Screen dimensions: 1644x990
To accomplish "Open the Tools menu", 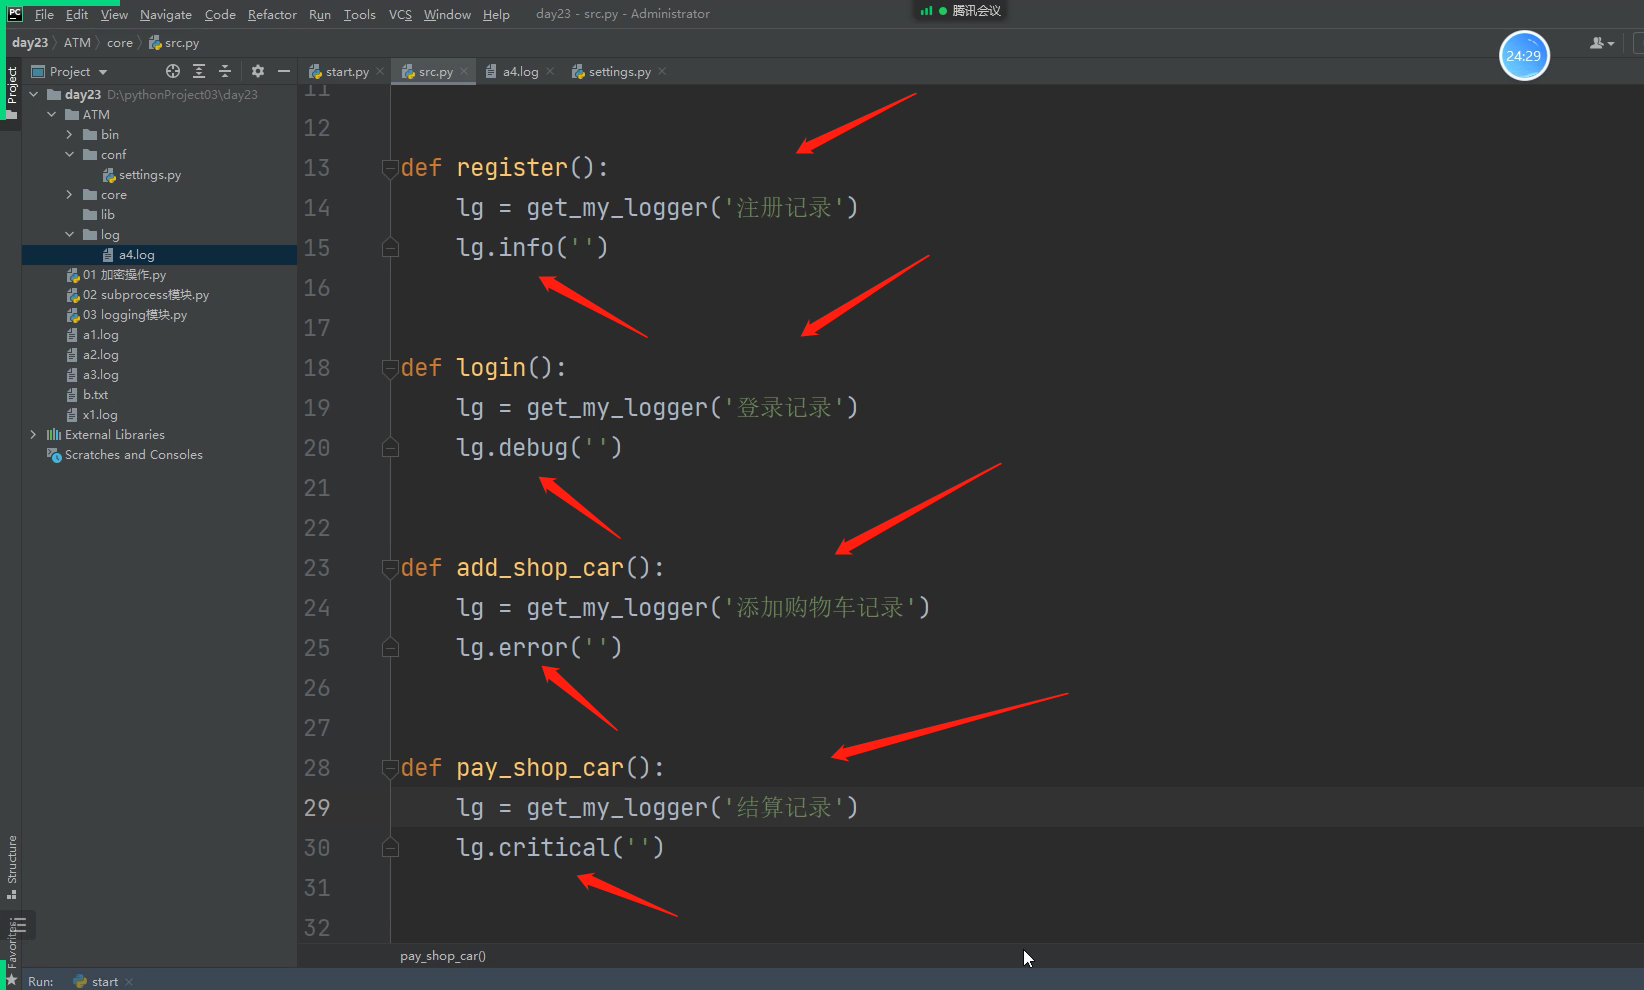I will pos(360,14).
